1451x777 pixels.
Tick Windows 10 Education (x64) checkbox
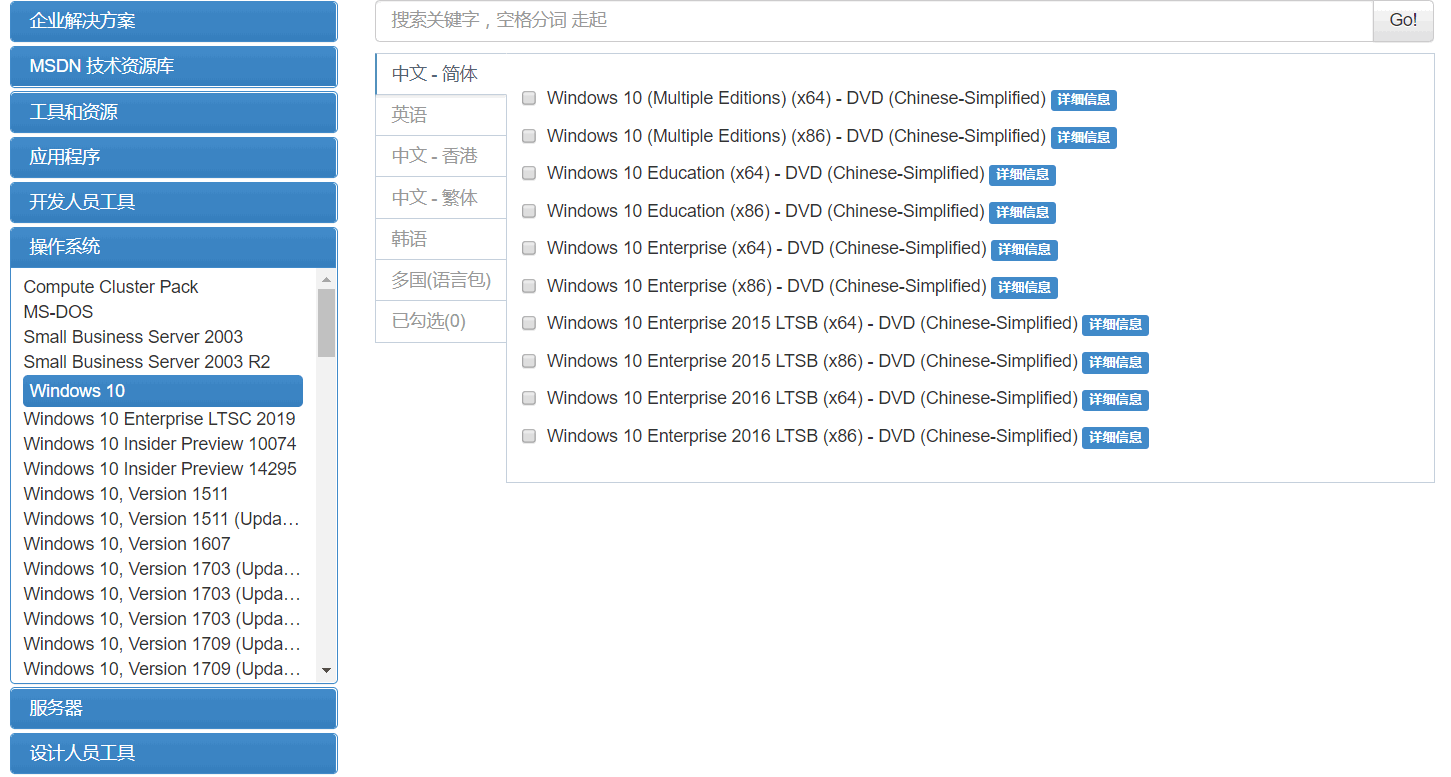point(529,173)
